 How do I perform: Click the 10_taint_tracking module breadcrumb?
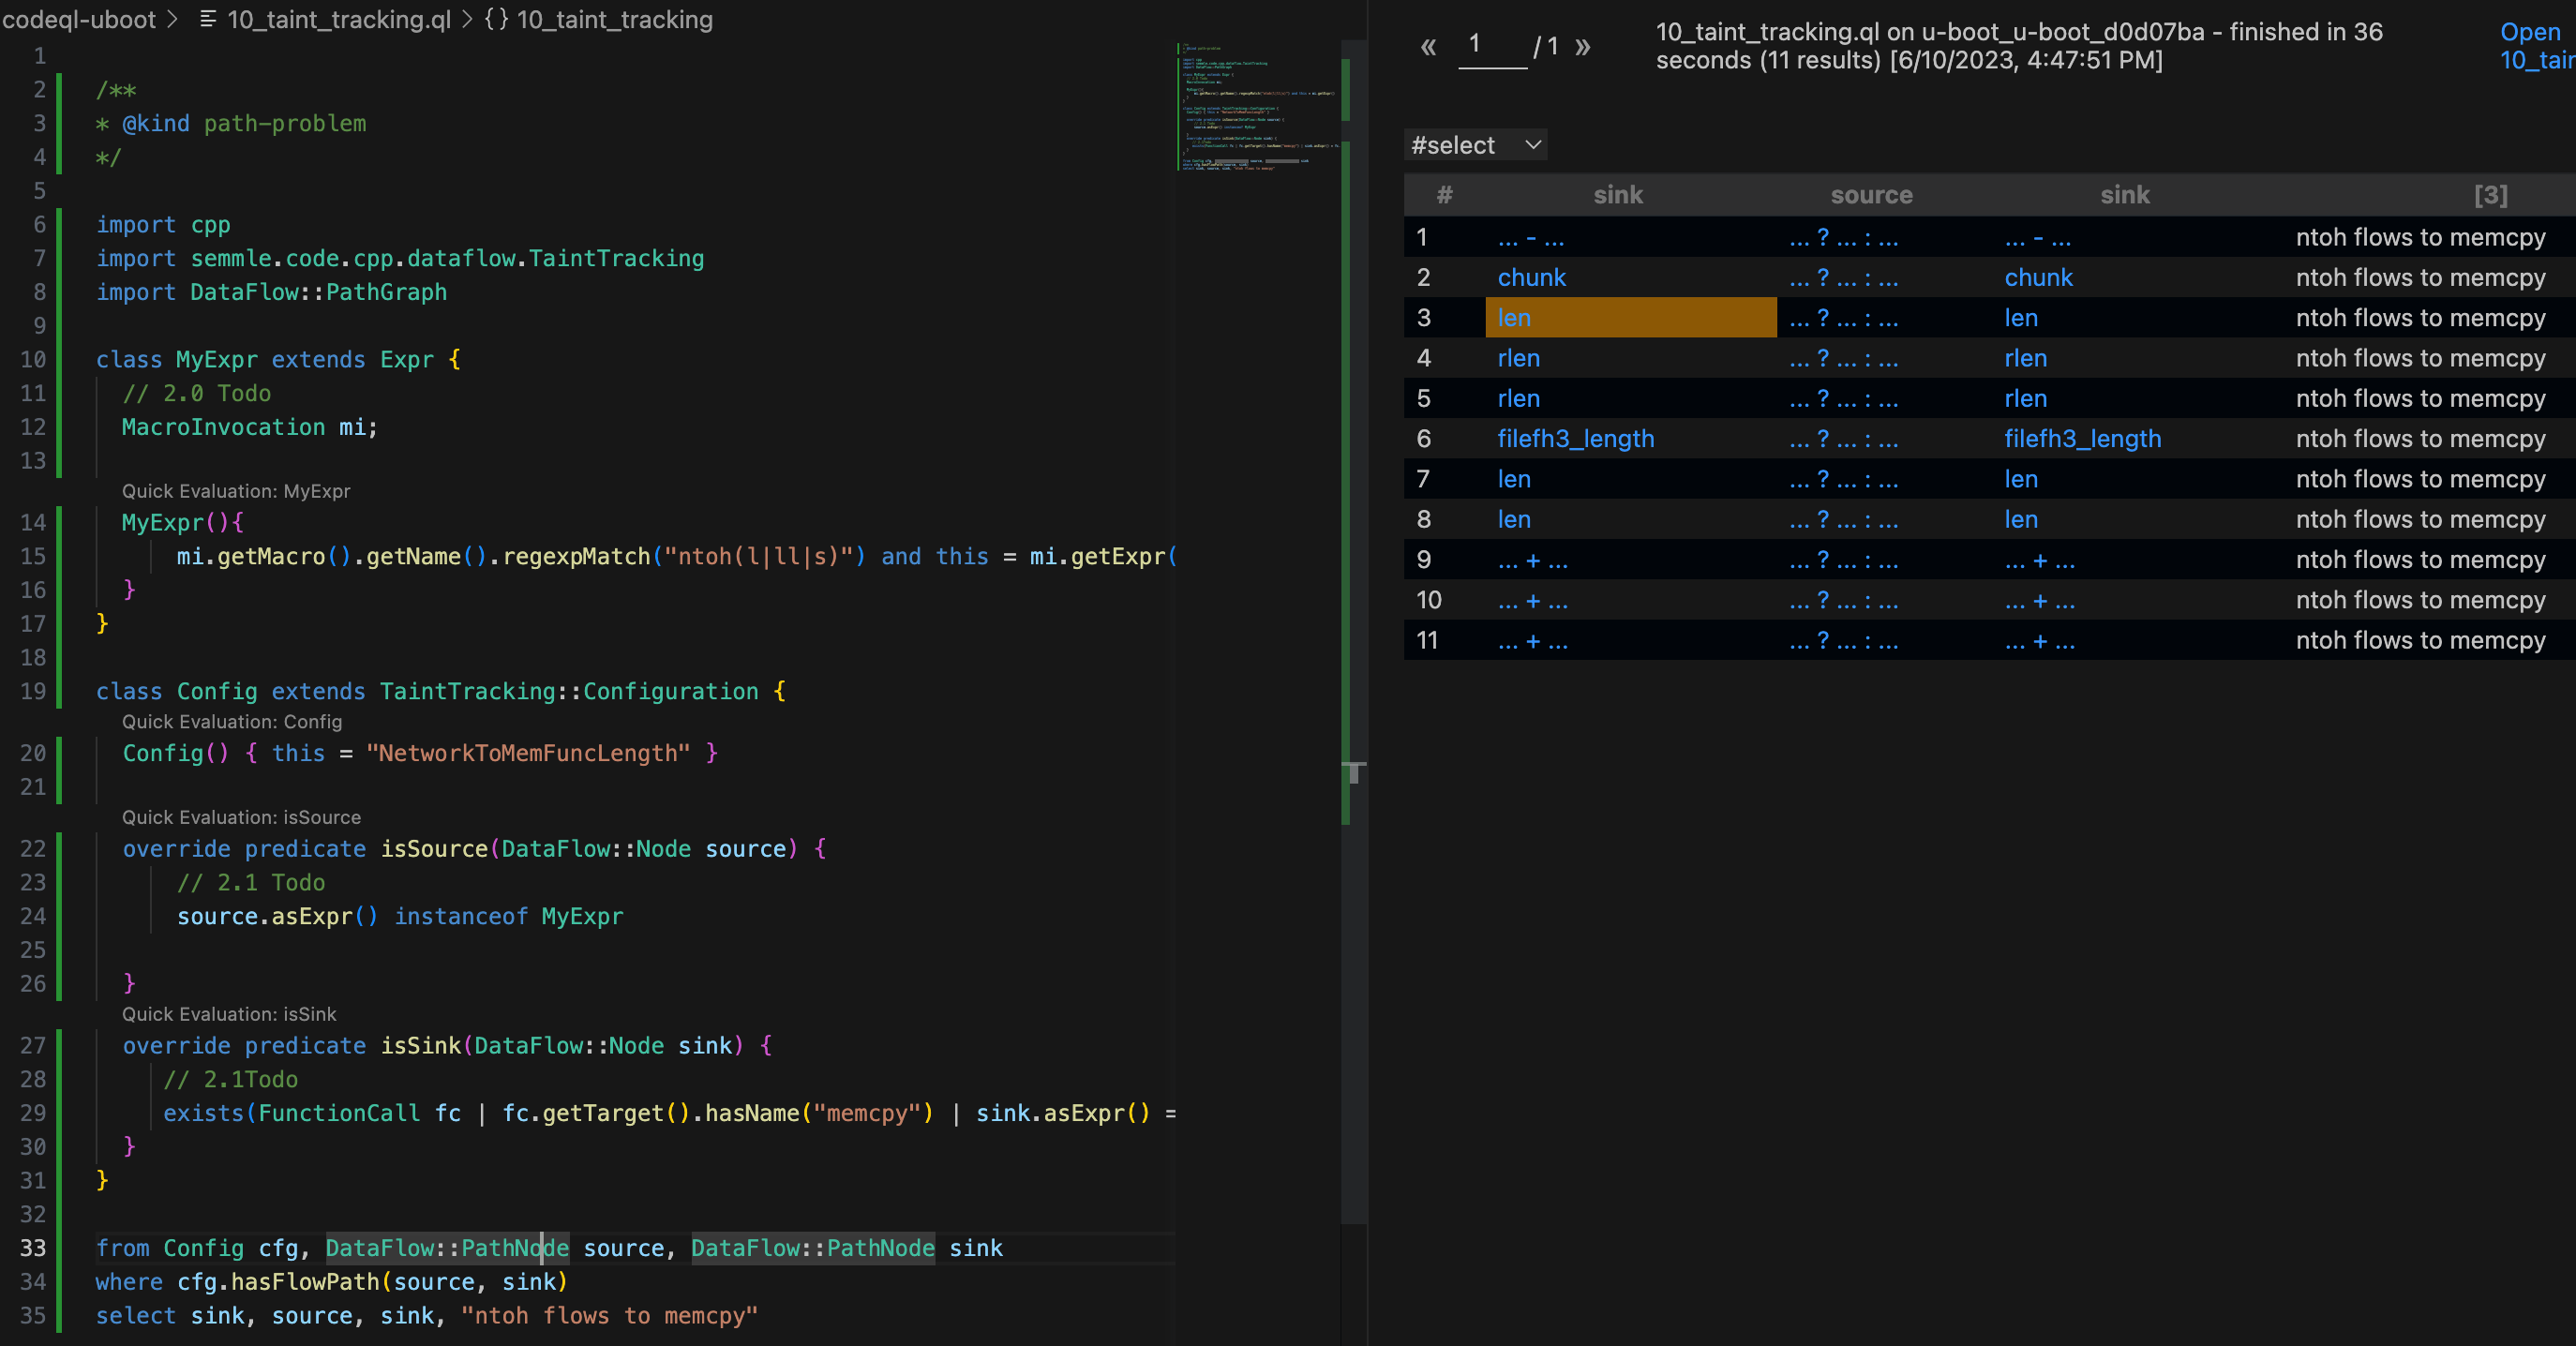614,19
